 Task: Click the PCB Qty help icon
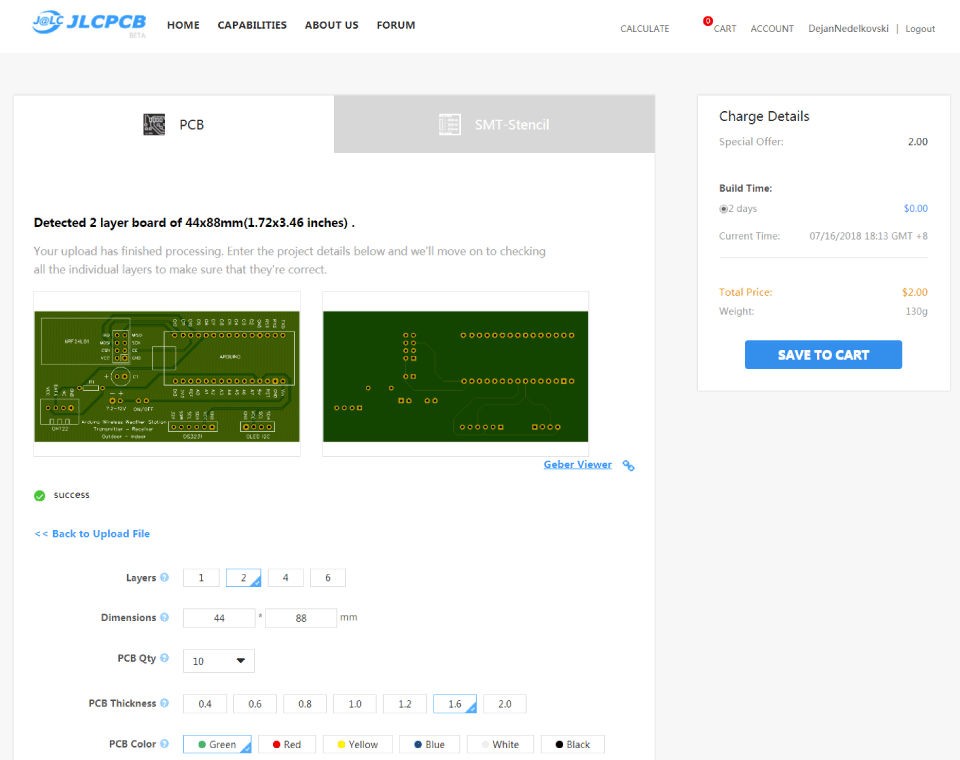pyautogui.click(x=165, y=659)
